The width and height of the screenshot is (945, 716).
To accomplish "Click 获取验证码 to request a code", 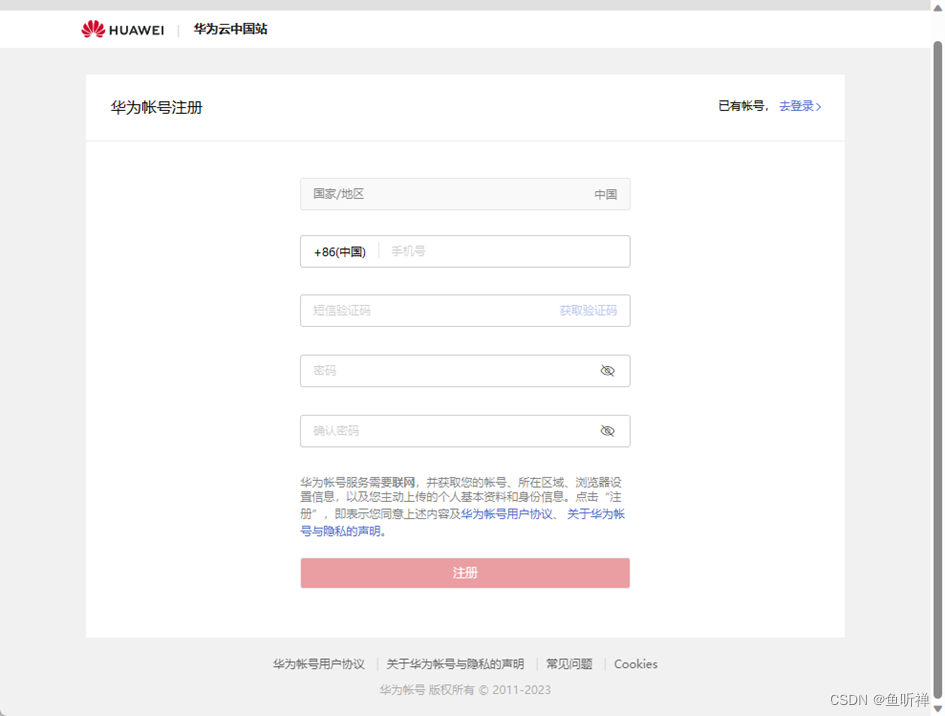I will (x=588, y=310).
